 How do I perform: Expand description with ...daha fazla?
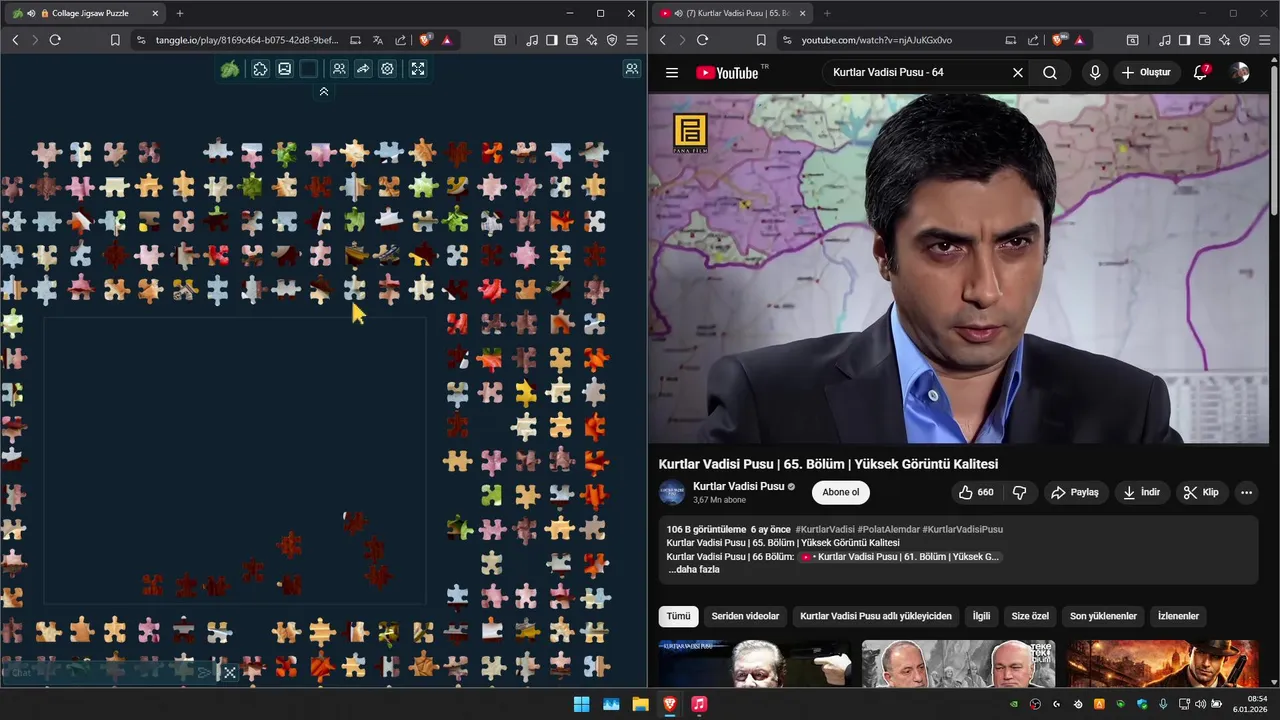pos(694,569)
